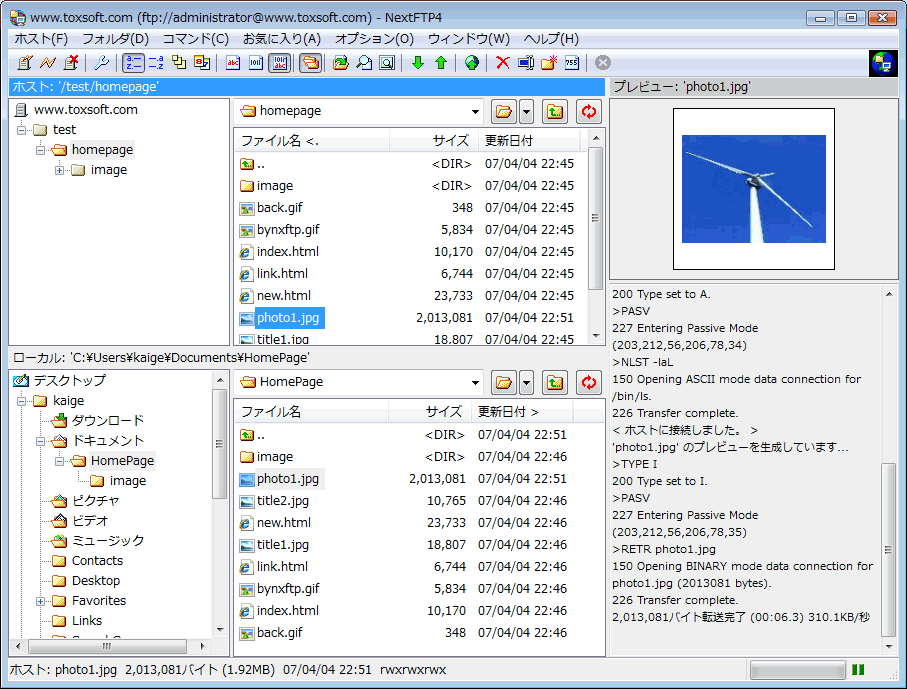Screen dimensions: 907x689
Task: Click the preview viewer icon
Action: pyautogui.click(x=387, y=62)
